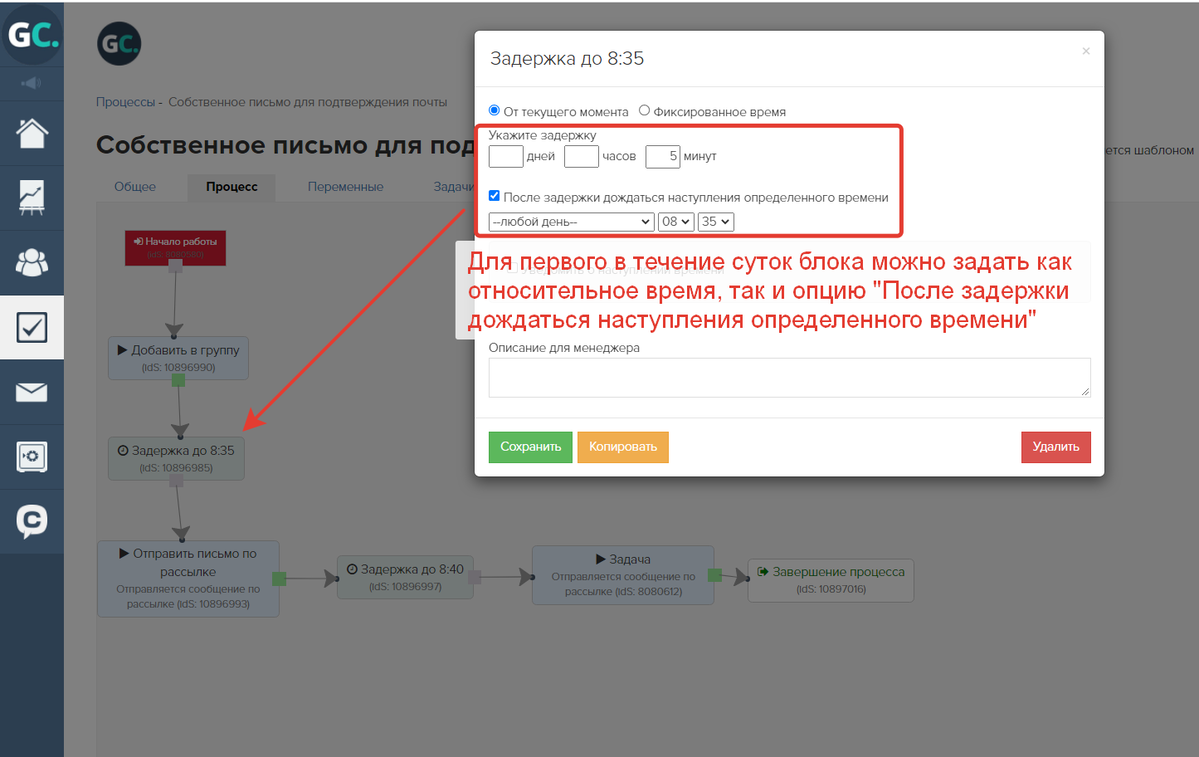The width and height of the screenshot is (1199, 757).
Task: Open the chat bubble icon in sidebar
Action: (x=32, y=521)
